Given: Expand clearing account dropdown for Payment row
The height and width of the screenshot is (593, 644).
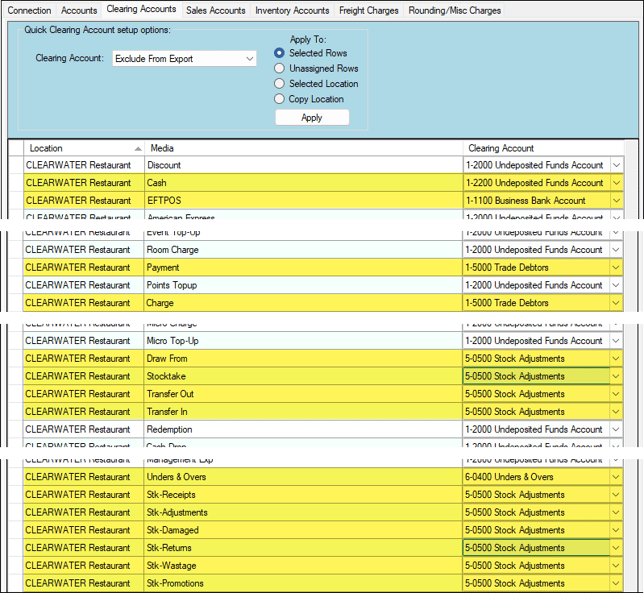Looking at the screenshot, I should pyautogui.click(x=616, y=267).
